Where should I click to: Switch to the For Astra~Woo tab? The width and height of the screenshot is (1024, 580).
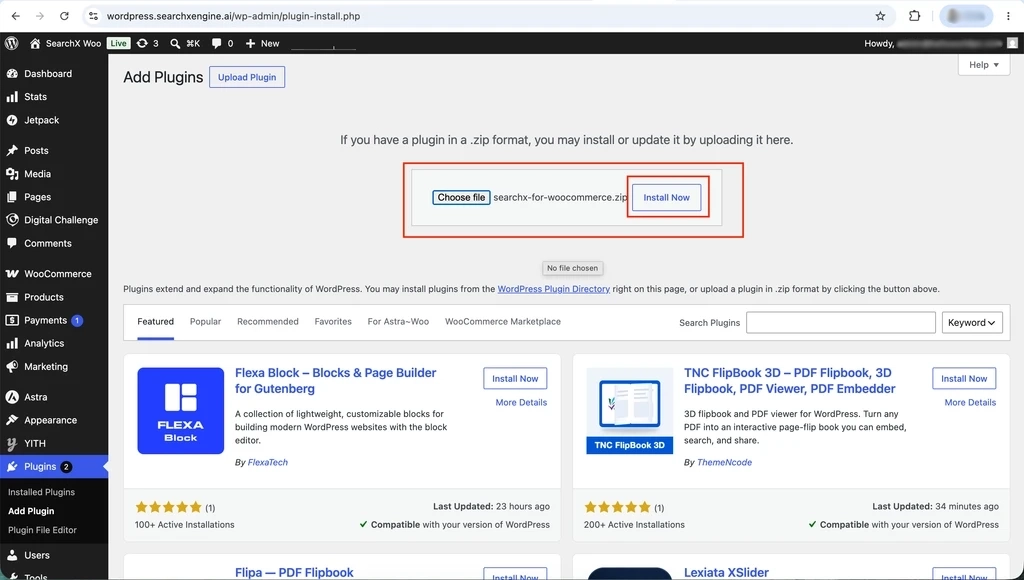pos(398,321)
